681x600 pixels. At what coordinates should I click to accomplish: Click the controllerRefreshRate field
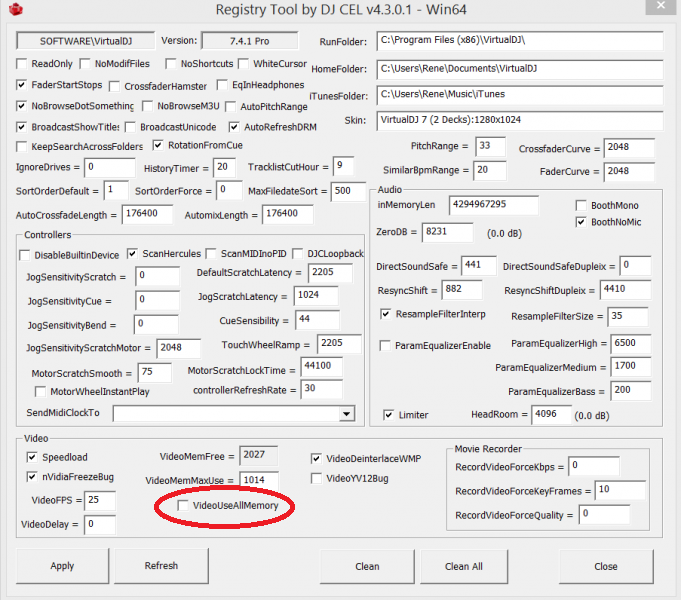(x=321, y=389)
